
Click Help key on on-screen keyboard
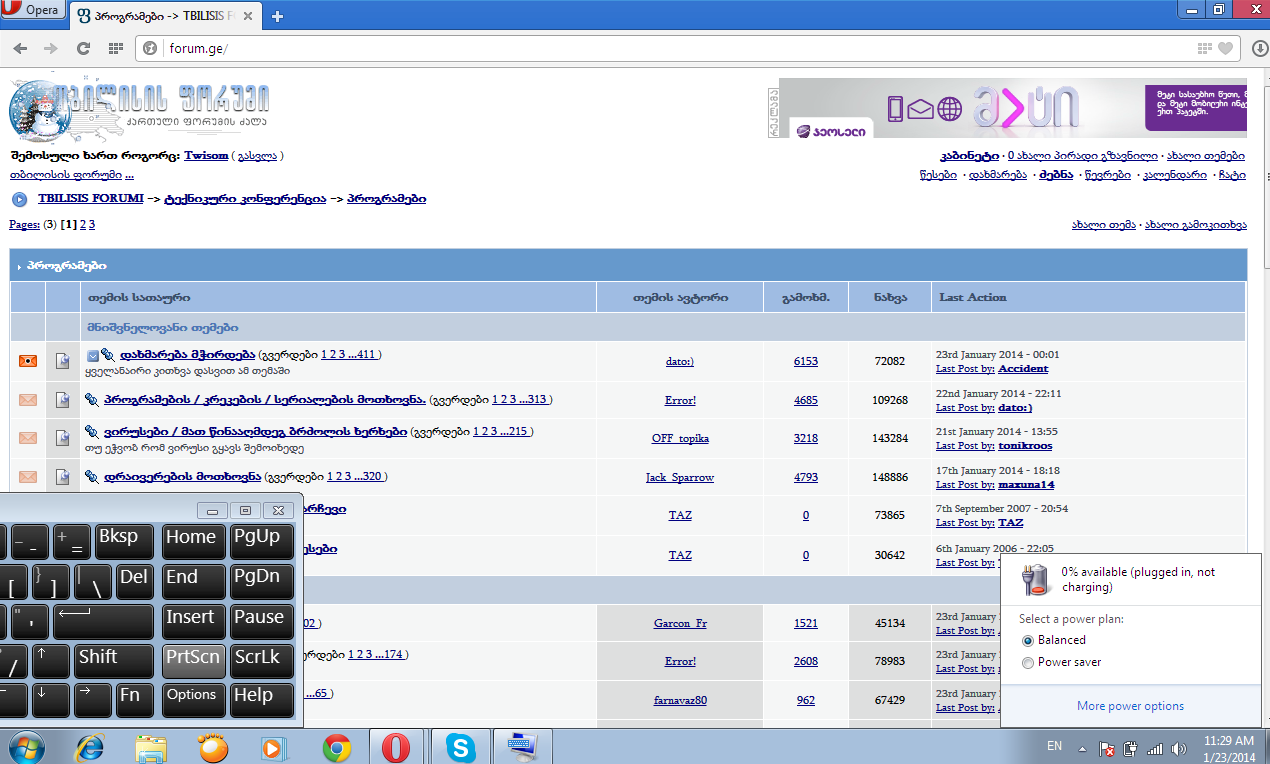point(262,700)
